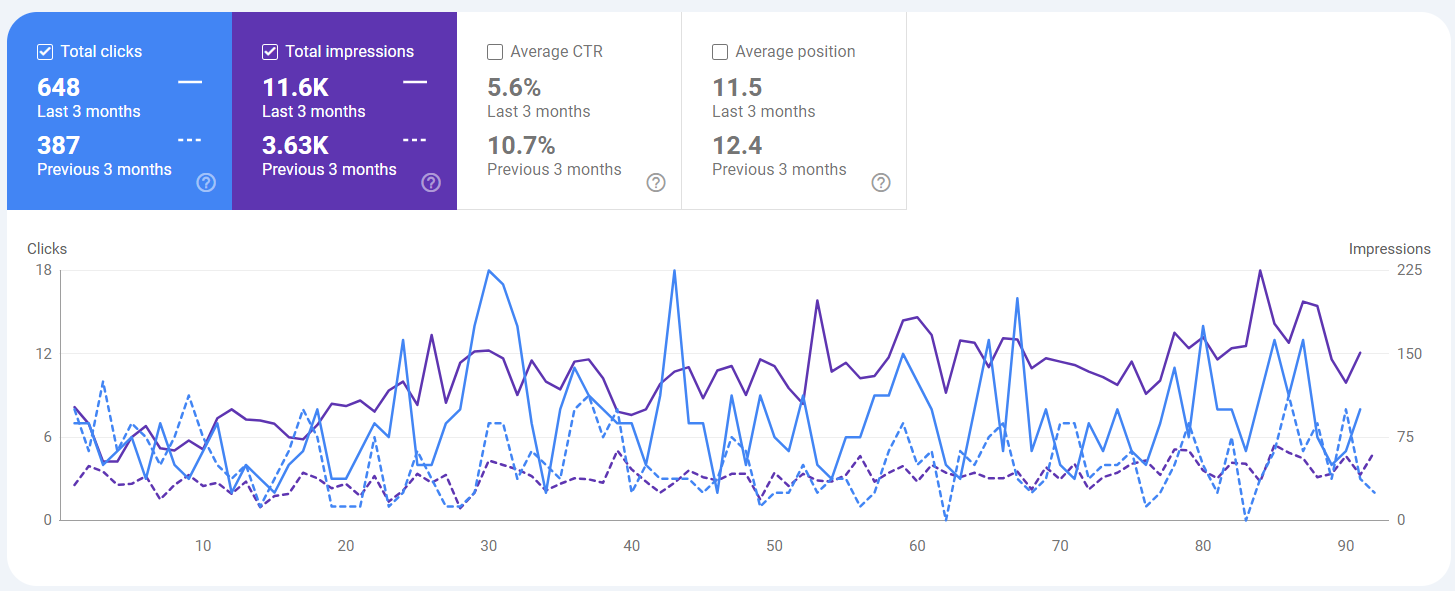This screenshot has height=591, width=1455.
Task: Click the 225 impressions axis tick label
Action: point(1410,270)
